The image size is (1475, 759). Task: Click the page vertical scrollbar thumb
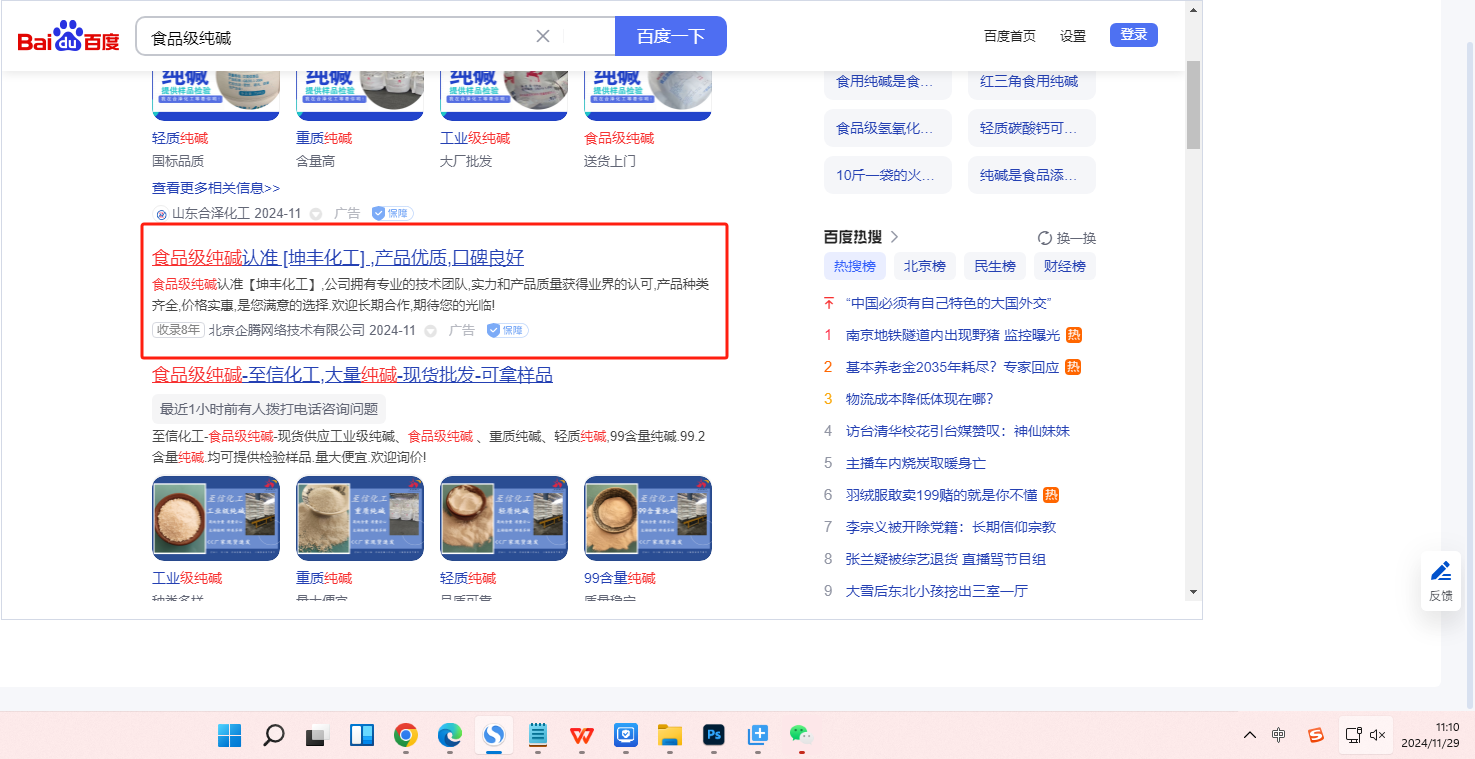(1193, 105)
